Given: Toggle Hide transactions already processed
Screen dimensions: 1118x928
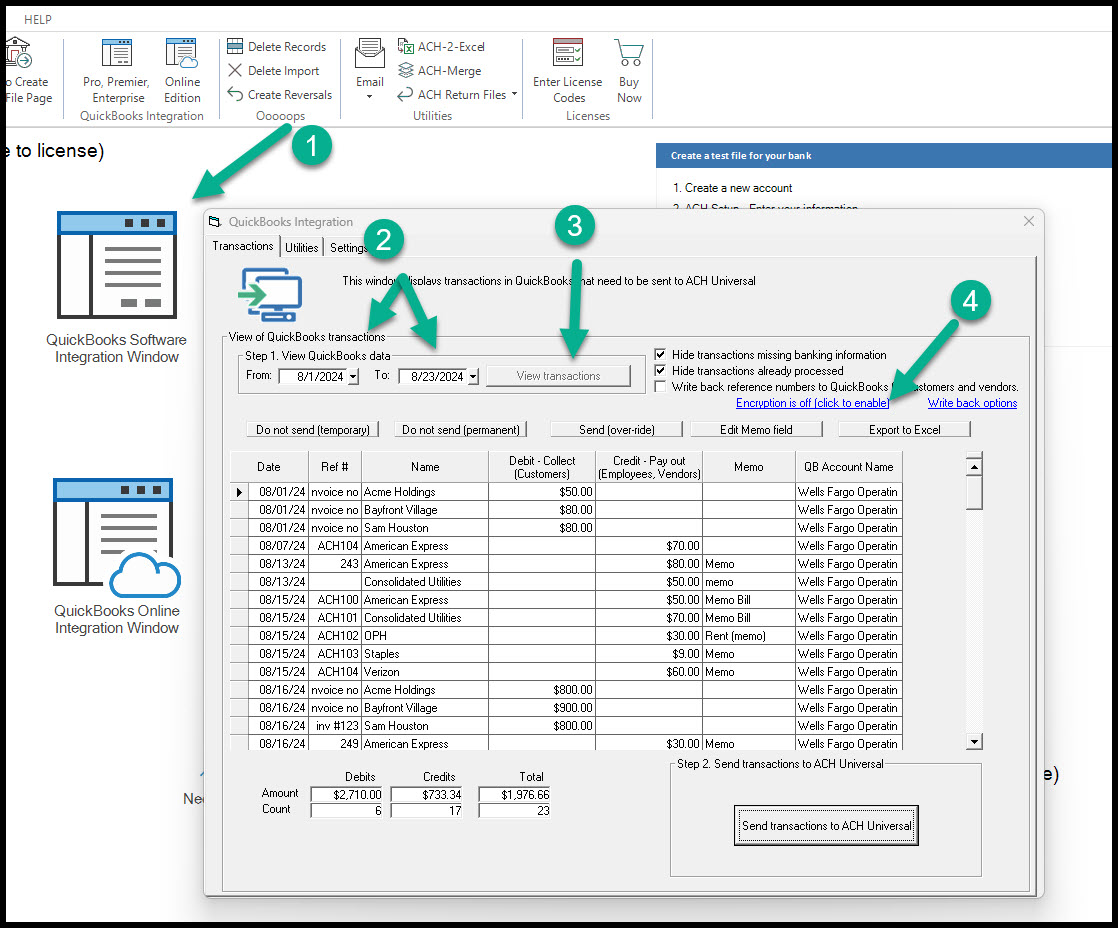Looking at the screenshot, I should point(660,371).
